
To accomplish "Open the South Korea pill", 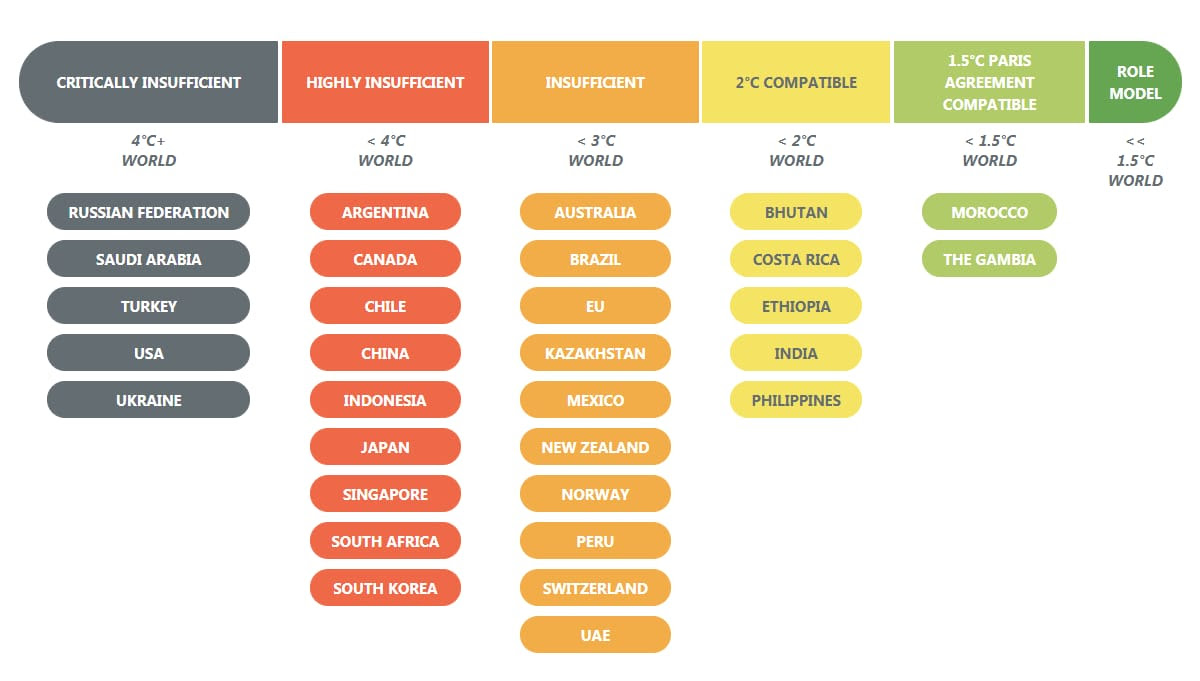I will point(385,588).
